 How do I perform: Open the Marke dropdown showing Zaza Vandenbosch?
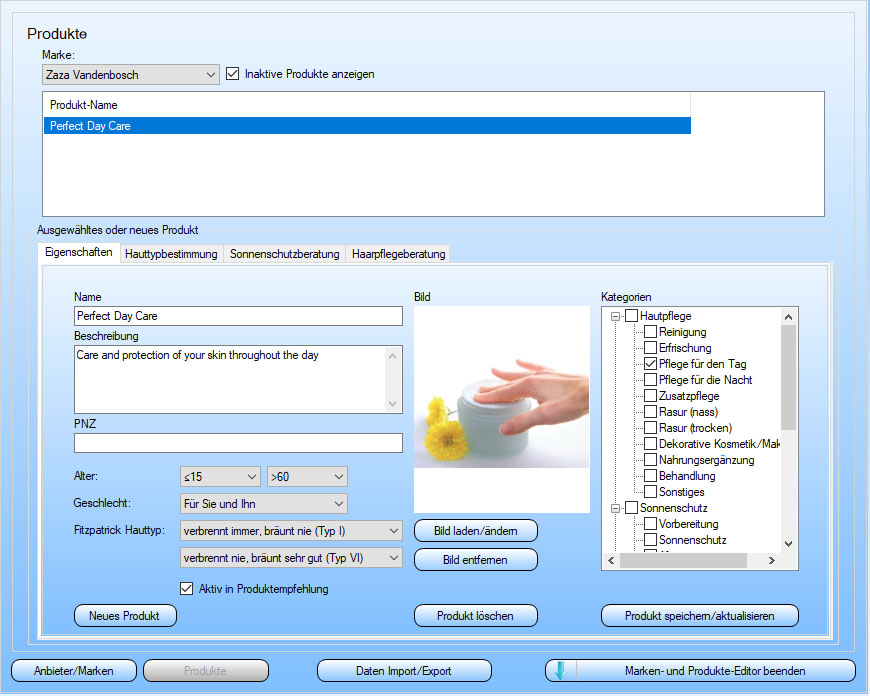coord(130,74)
